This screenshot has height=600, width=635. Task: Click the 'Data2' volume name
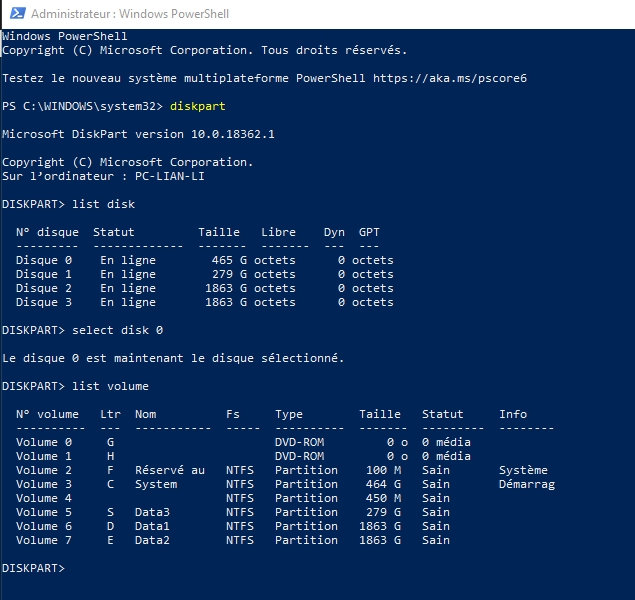153,540
